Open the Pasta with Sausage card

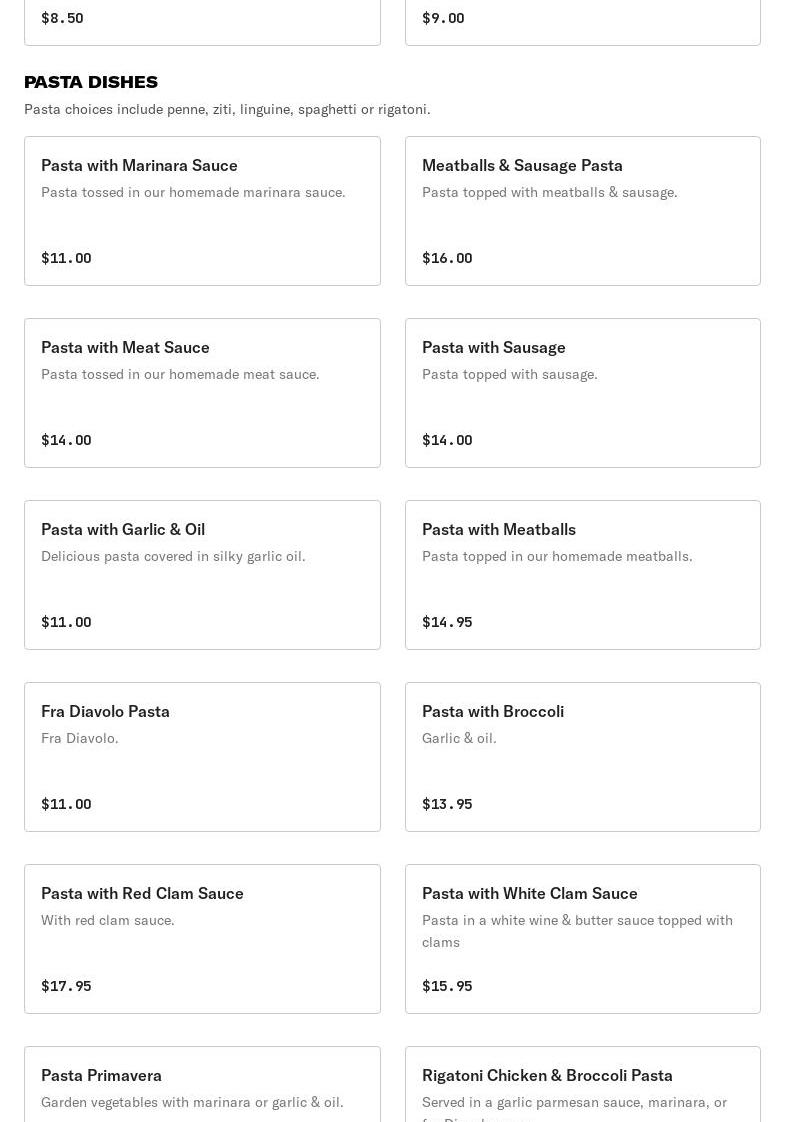tap(582, 393)
